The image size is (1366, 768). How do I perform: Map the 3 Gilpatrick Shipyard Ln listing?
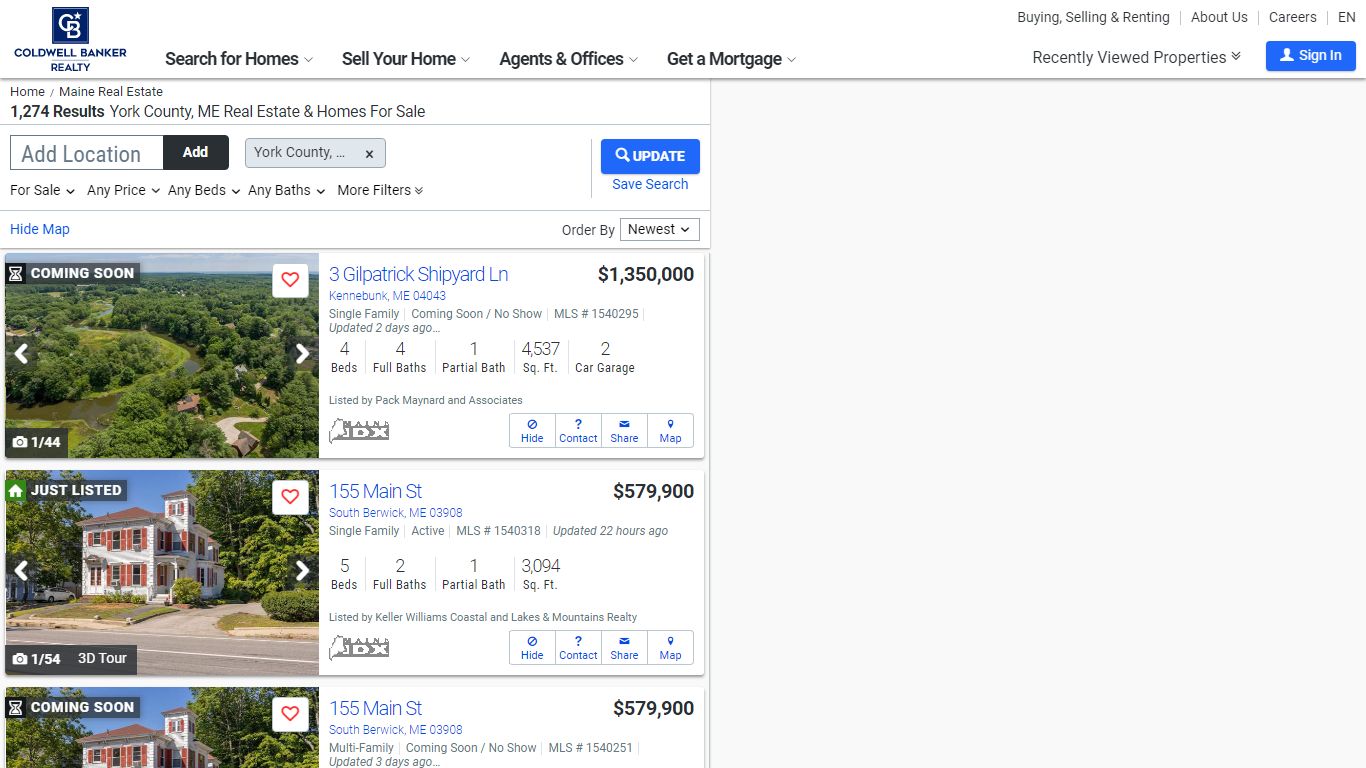click(670, 431)
